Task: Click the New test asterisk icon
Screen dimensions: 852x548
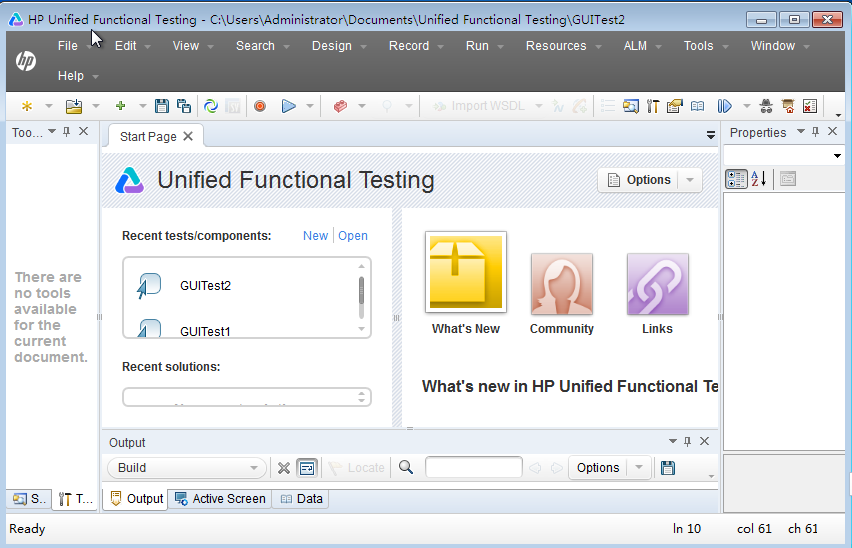Action: click(26, 106)
